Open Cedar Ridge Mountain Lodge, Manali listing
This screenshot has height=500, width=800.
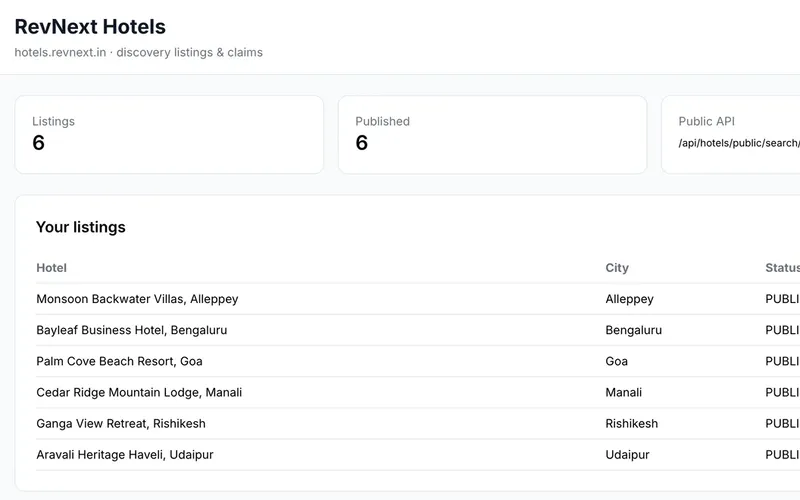[139, 392]
